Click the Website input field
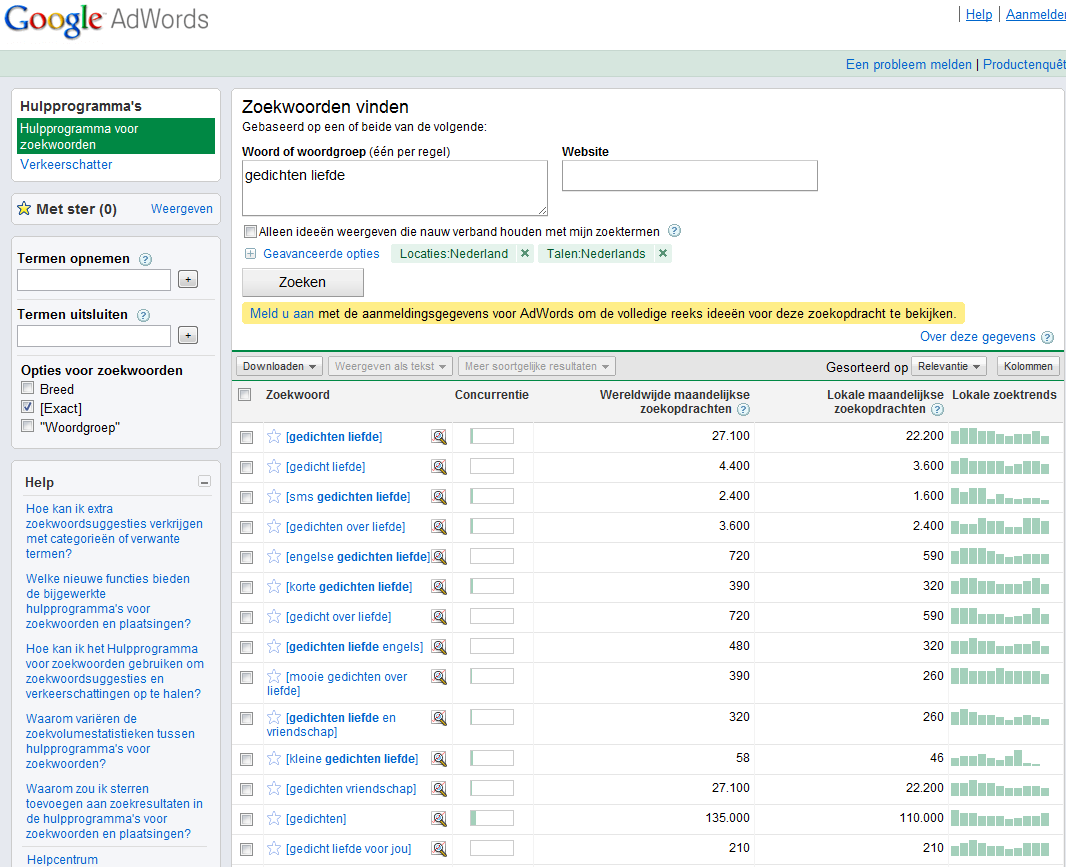 (x=689, y=175)
